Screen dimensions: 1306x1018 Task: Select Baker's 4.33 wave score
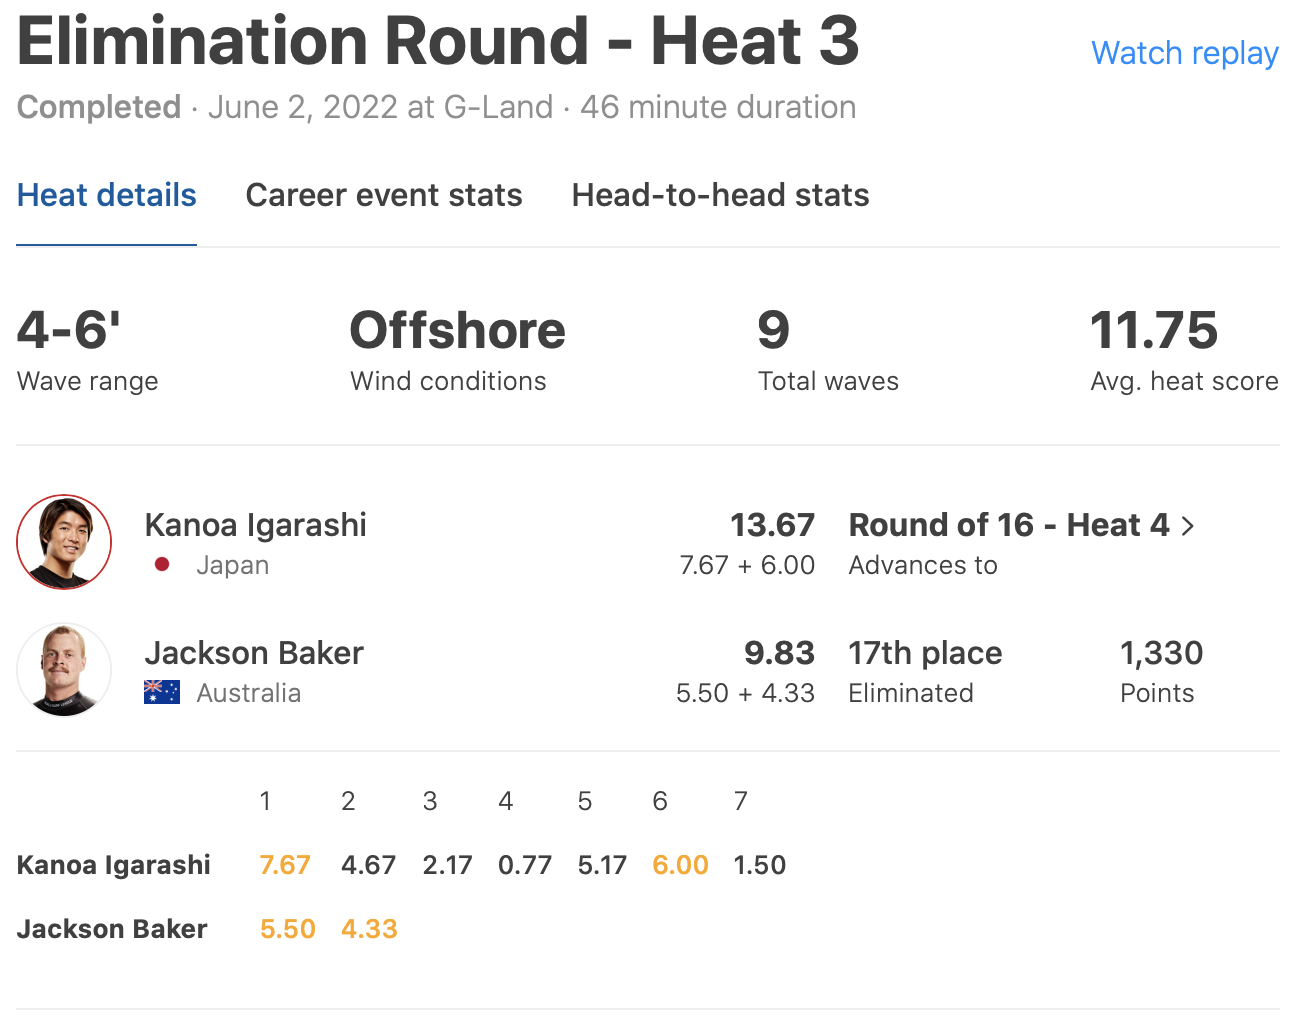pyautogui.click(x=369, y=929)
